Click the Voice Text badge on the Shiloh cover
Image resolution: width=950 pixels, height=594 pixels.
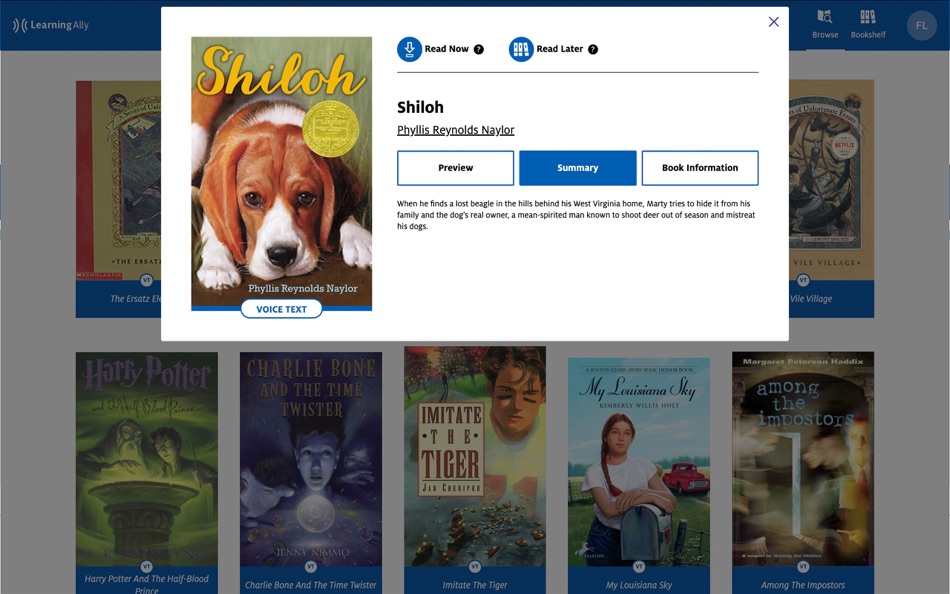(282, 309)
